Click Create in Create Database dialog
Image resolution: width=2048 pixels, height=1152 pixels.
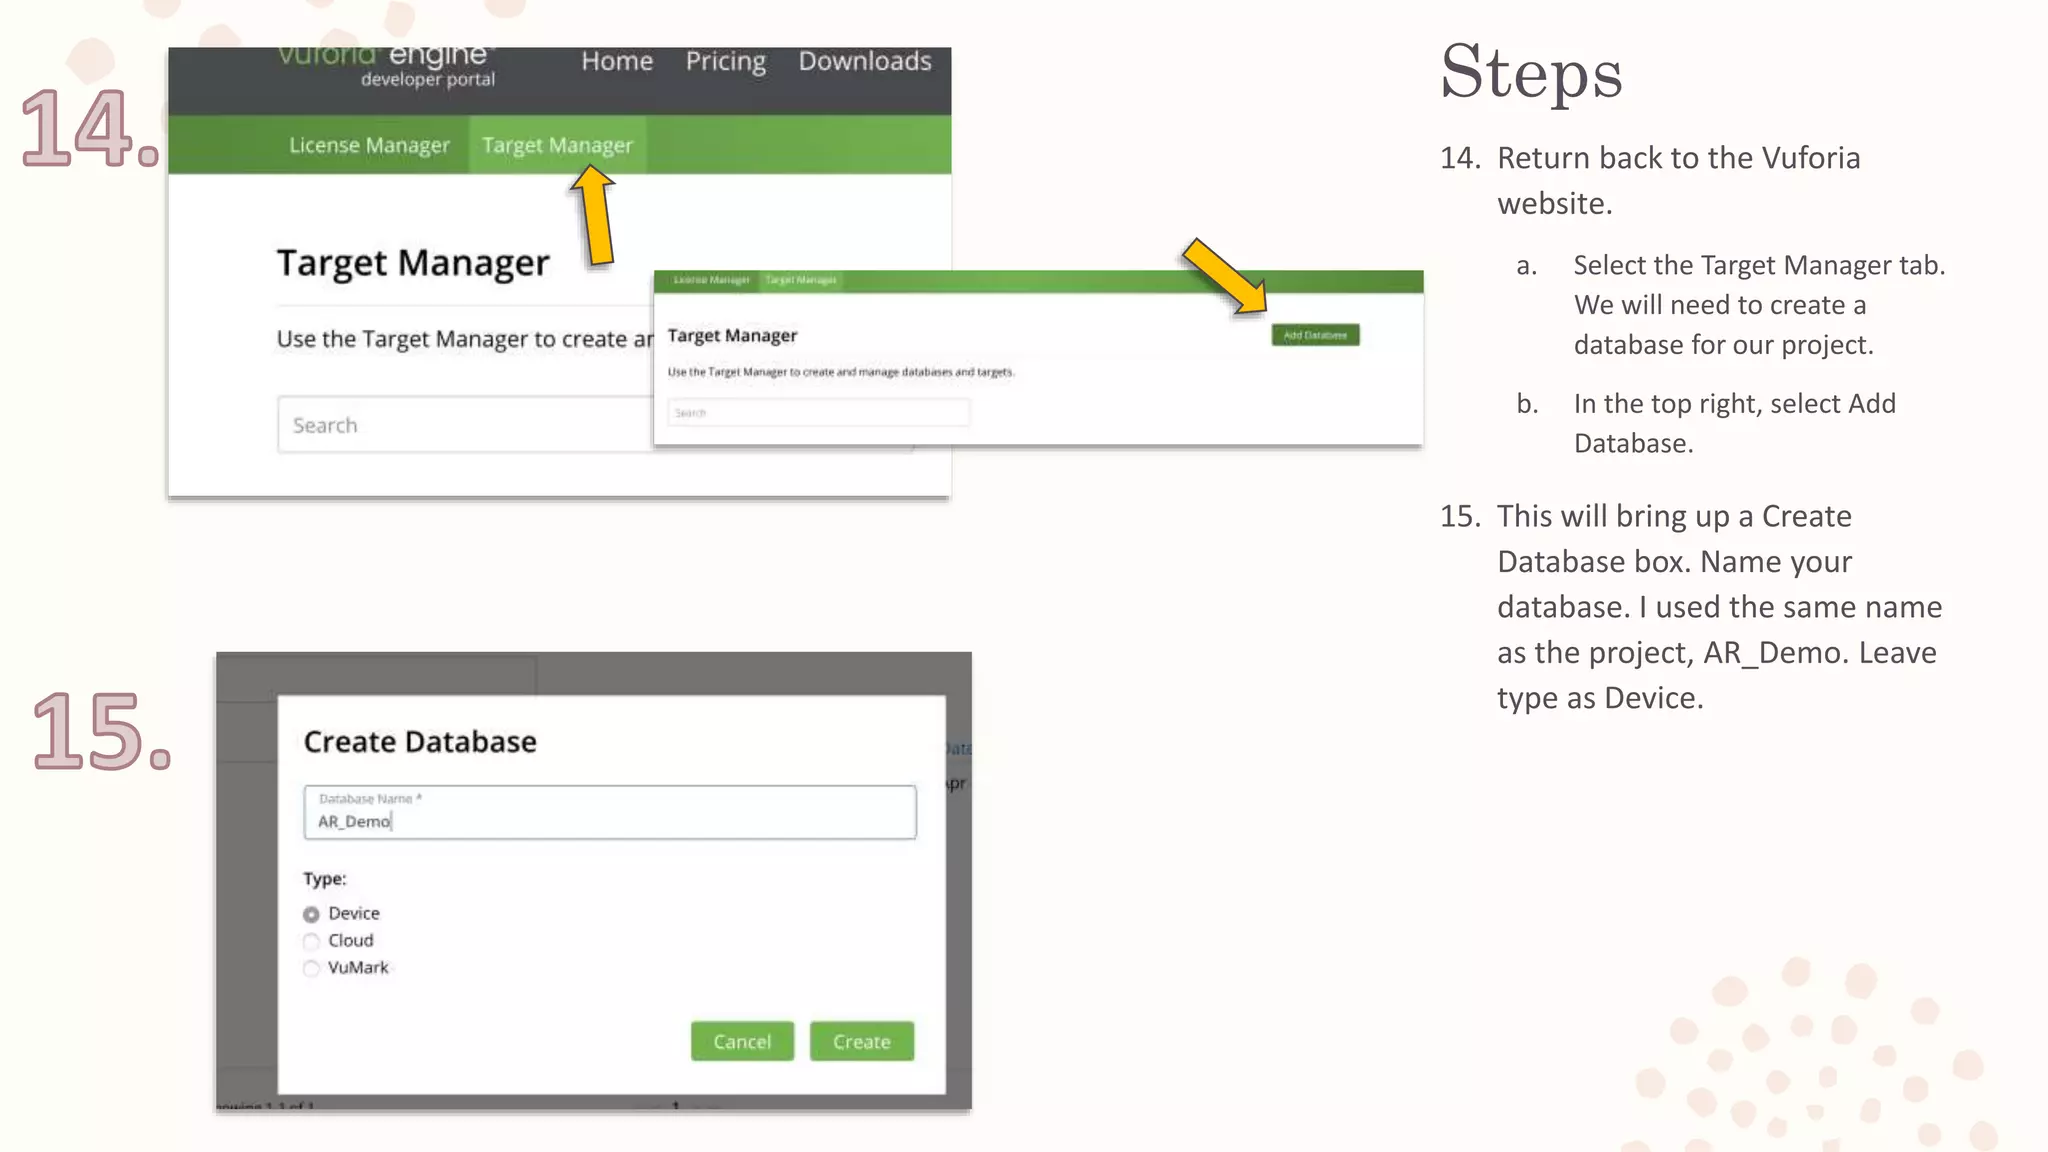862,1041
